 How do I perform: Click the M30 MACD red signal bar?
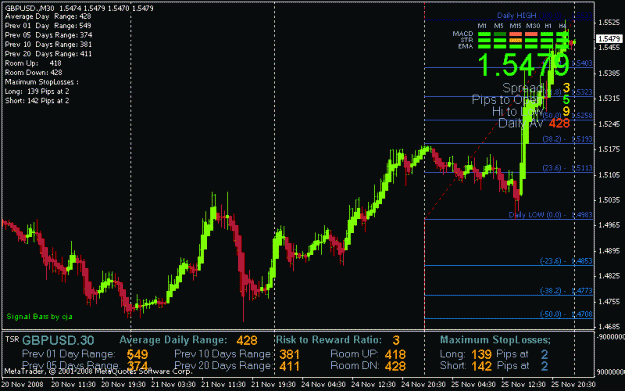click(531, 34)
